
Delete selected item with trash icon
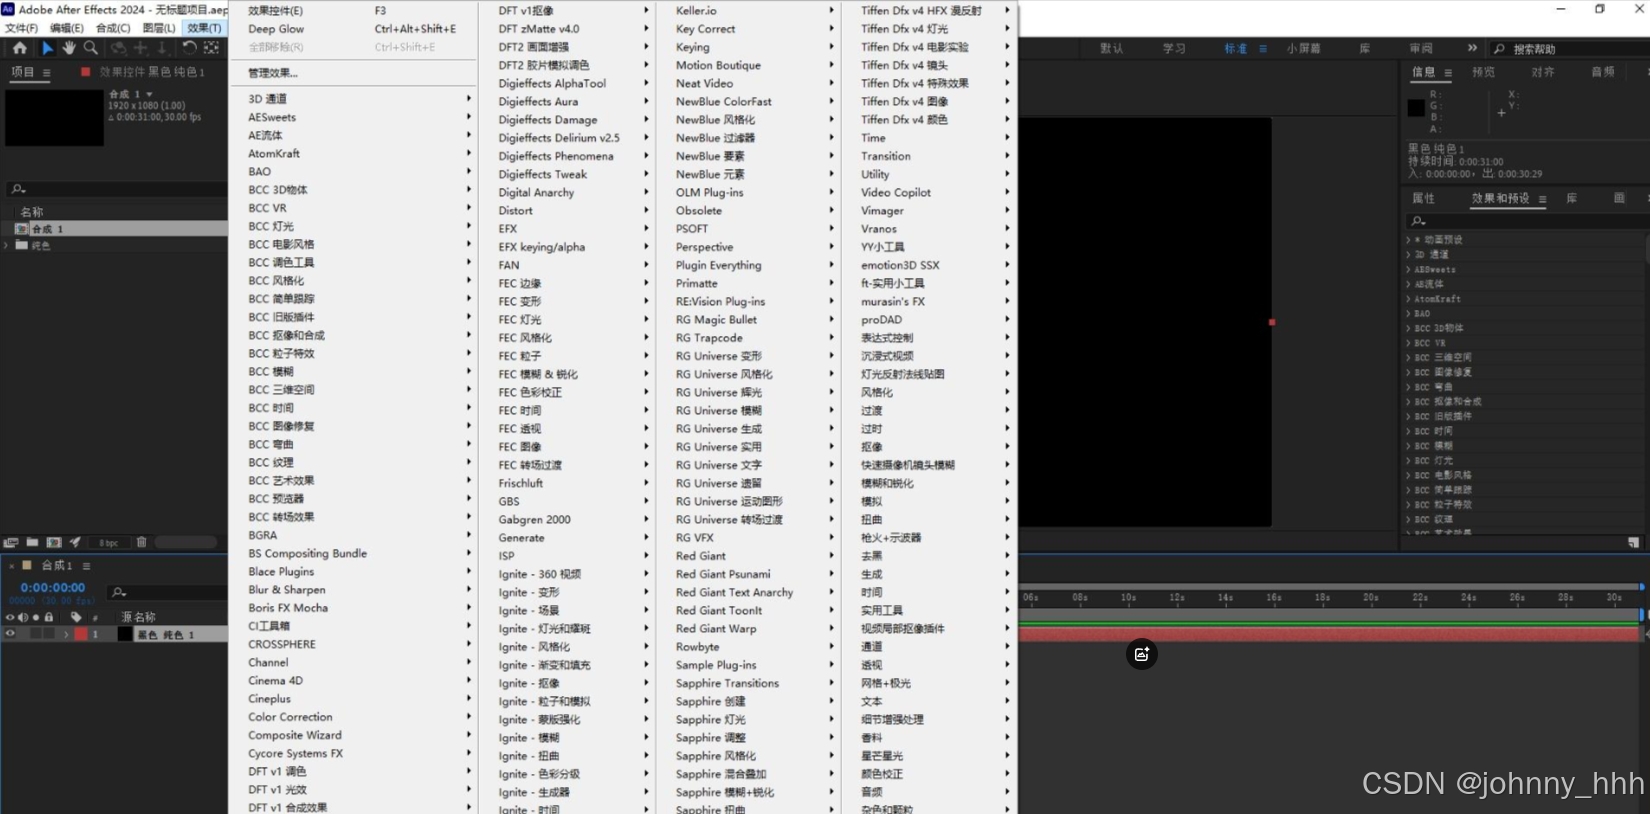[141, 542]
